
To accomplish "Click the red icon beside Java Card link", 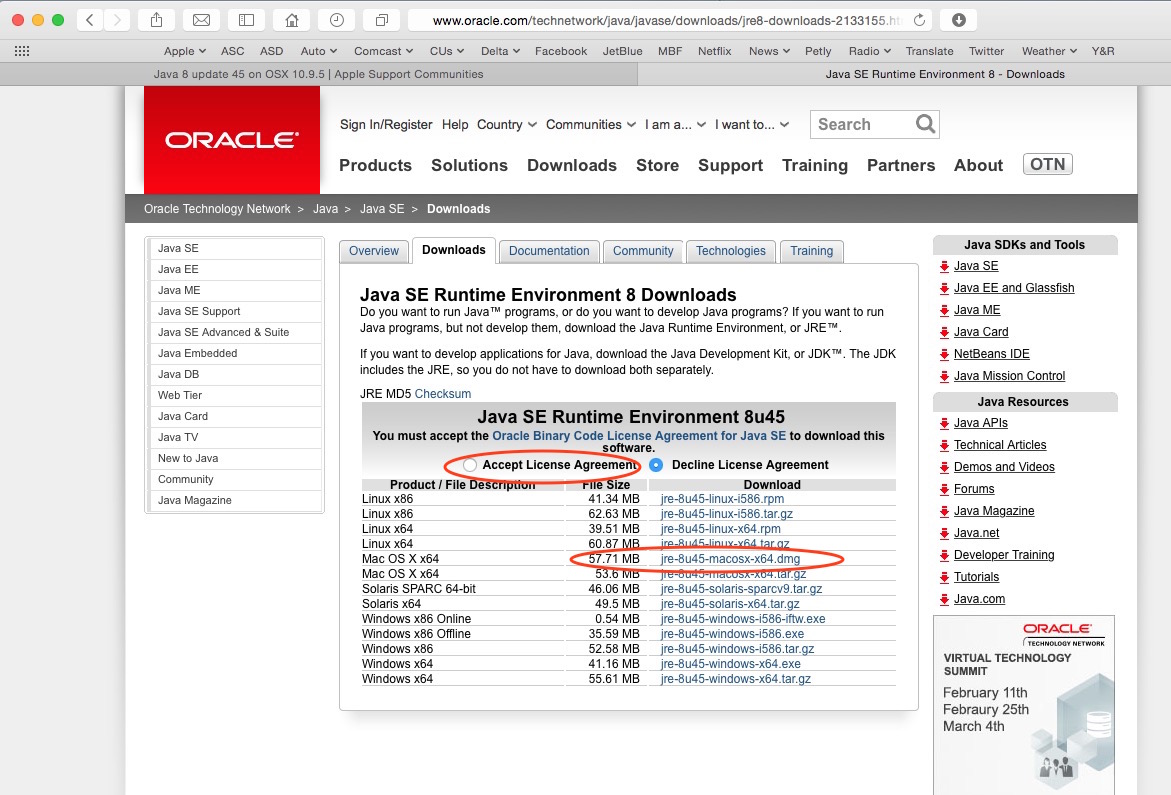I will click(944, 332).
